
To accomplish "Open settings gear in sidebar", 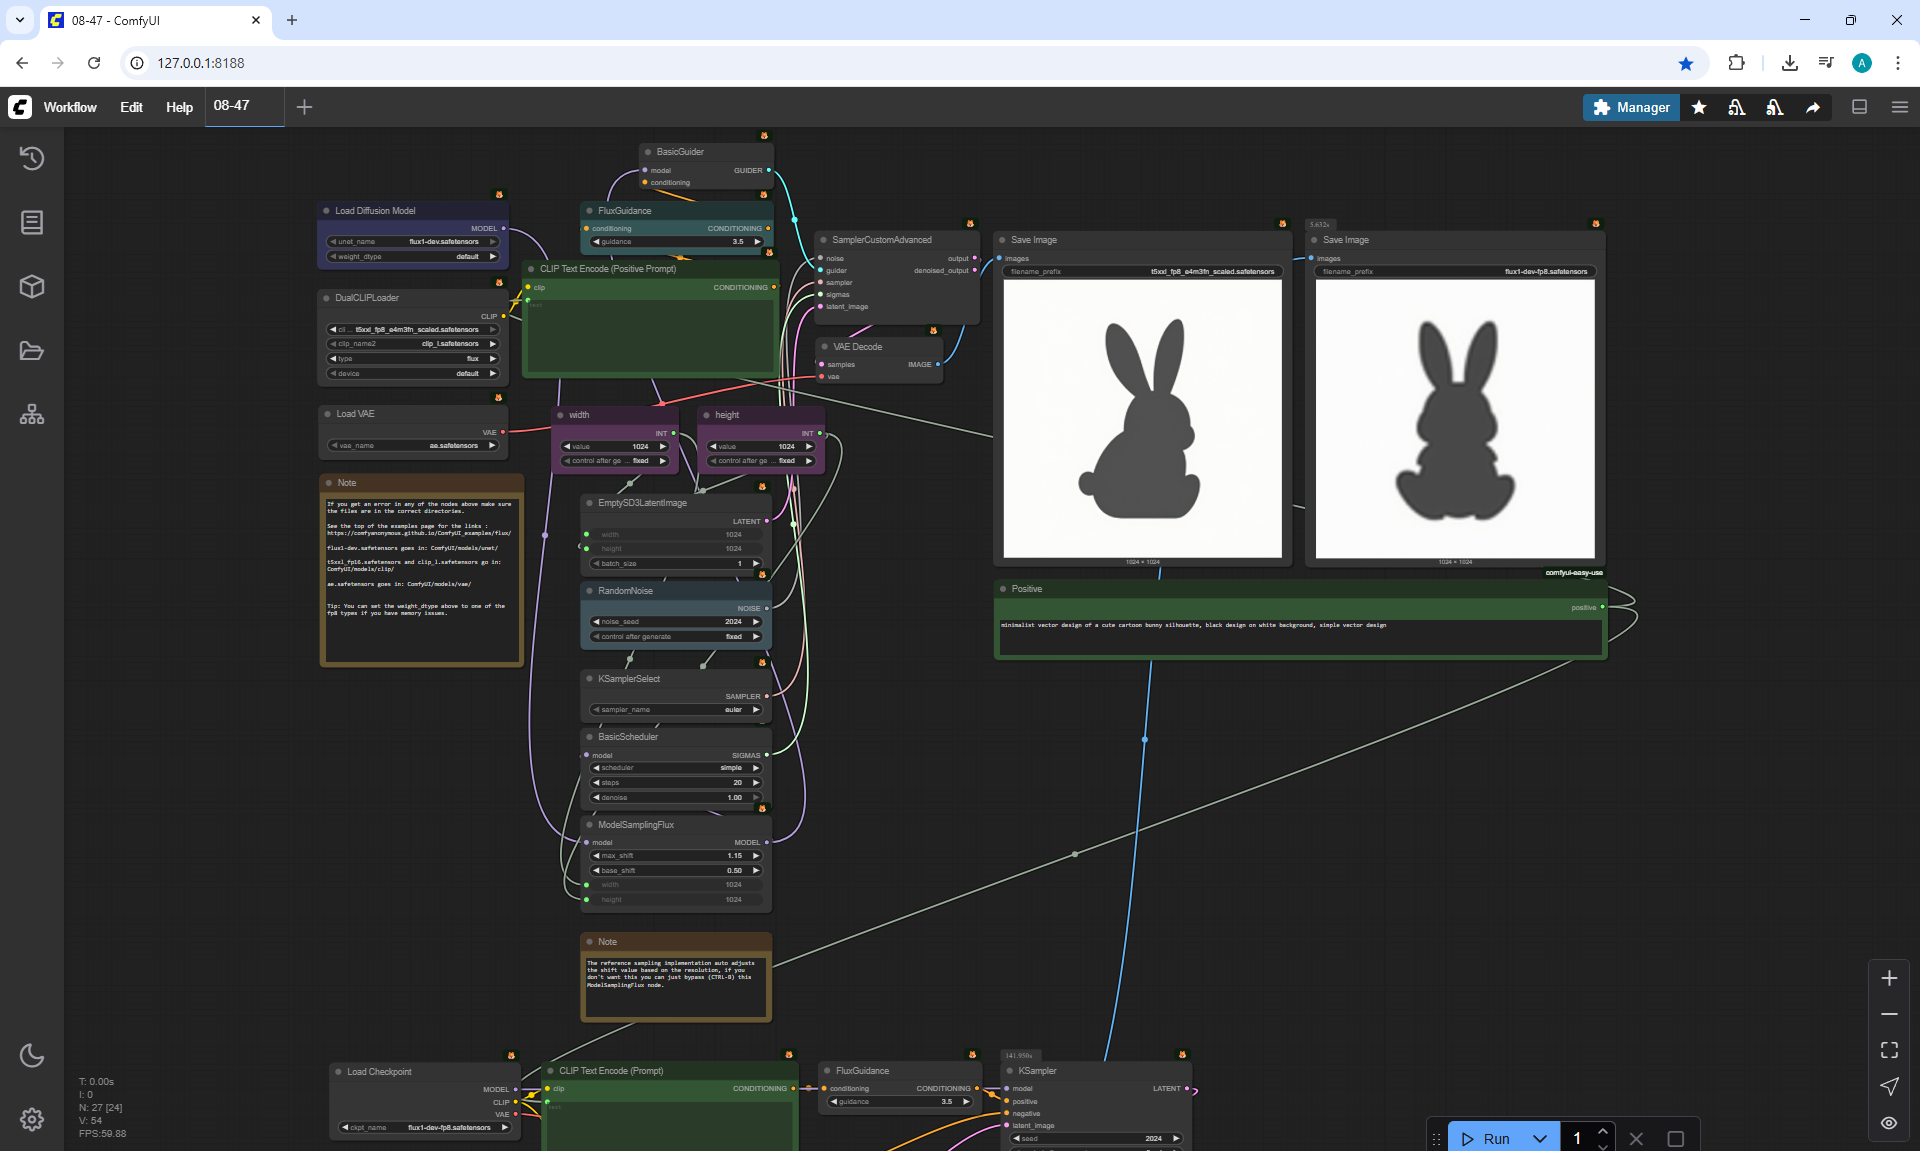I will pyautogui.click(x=32, y=1119).
